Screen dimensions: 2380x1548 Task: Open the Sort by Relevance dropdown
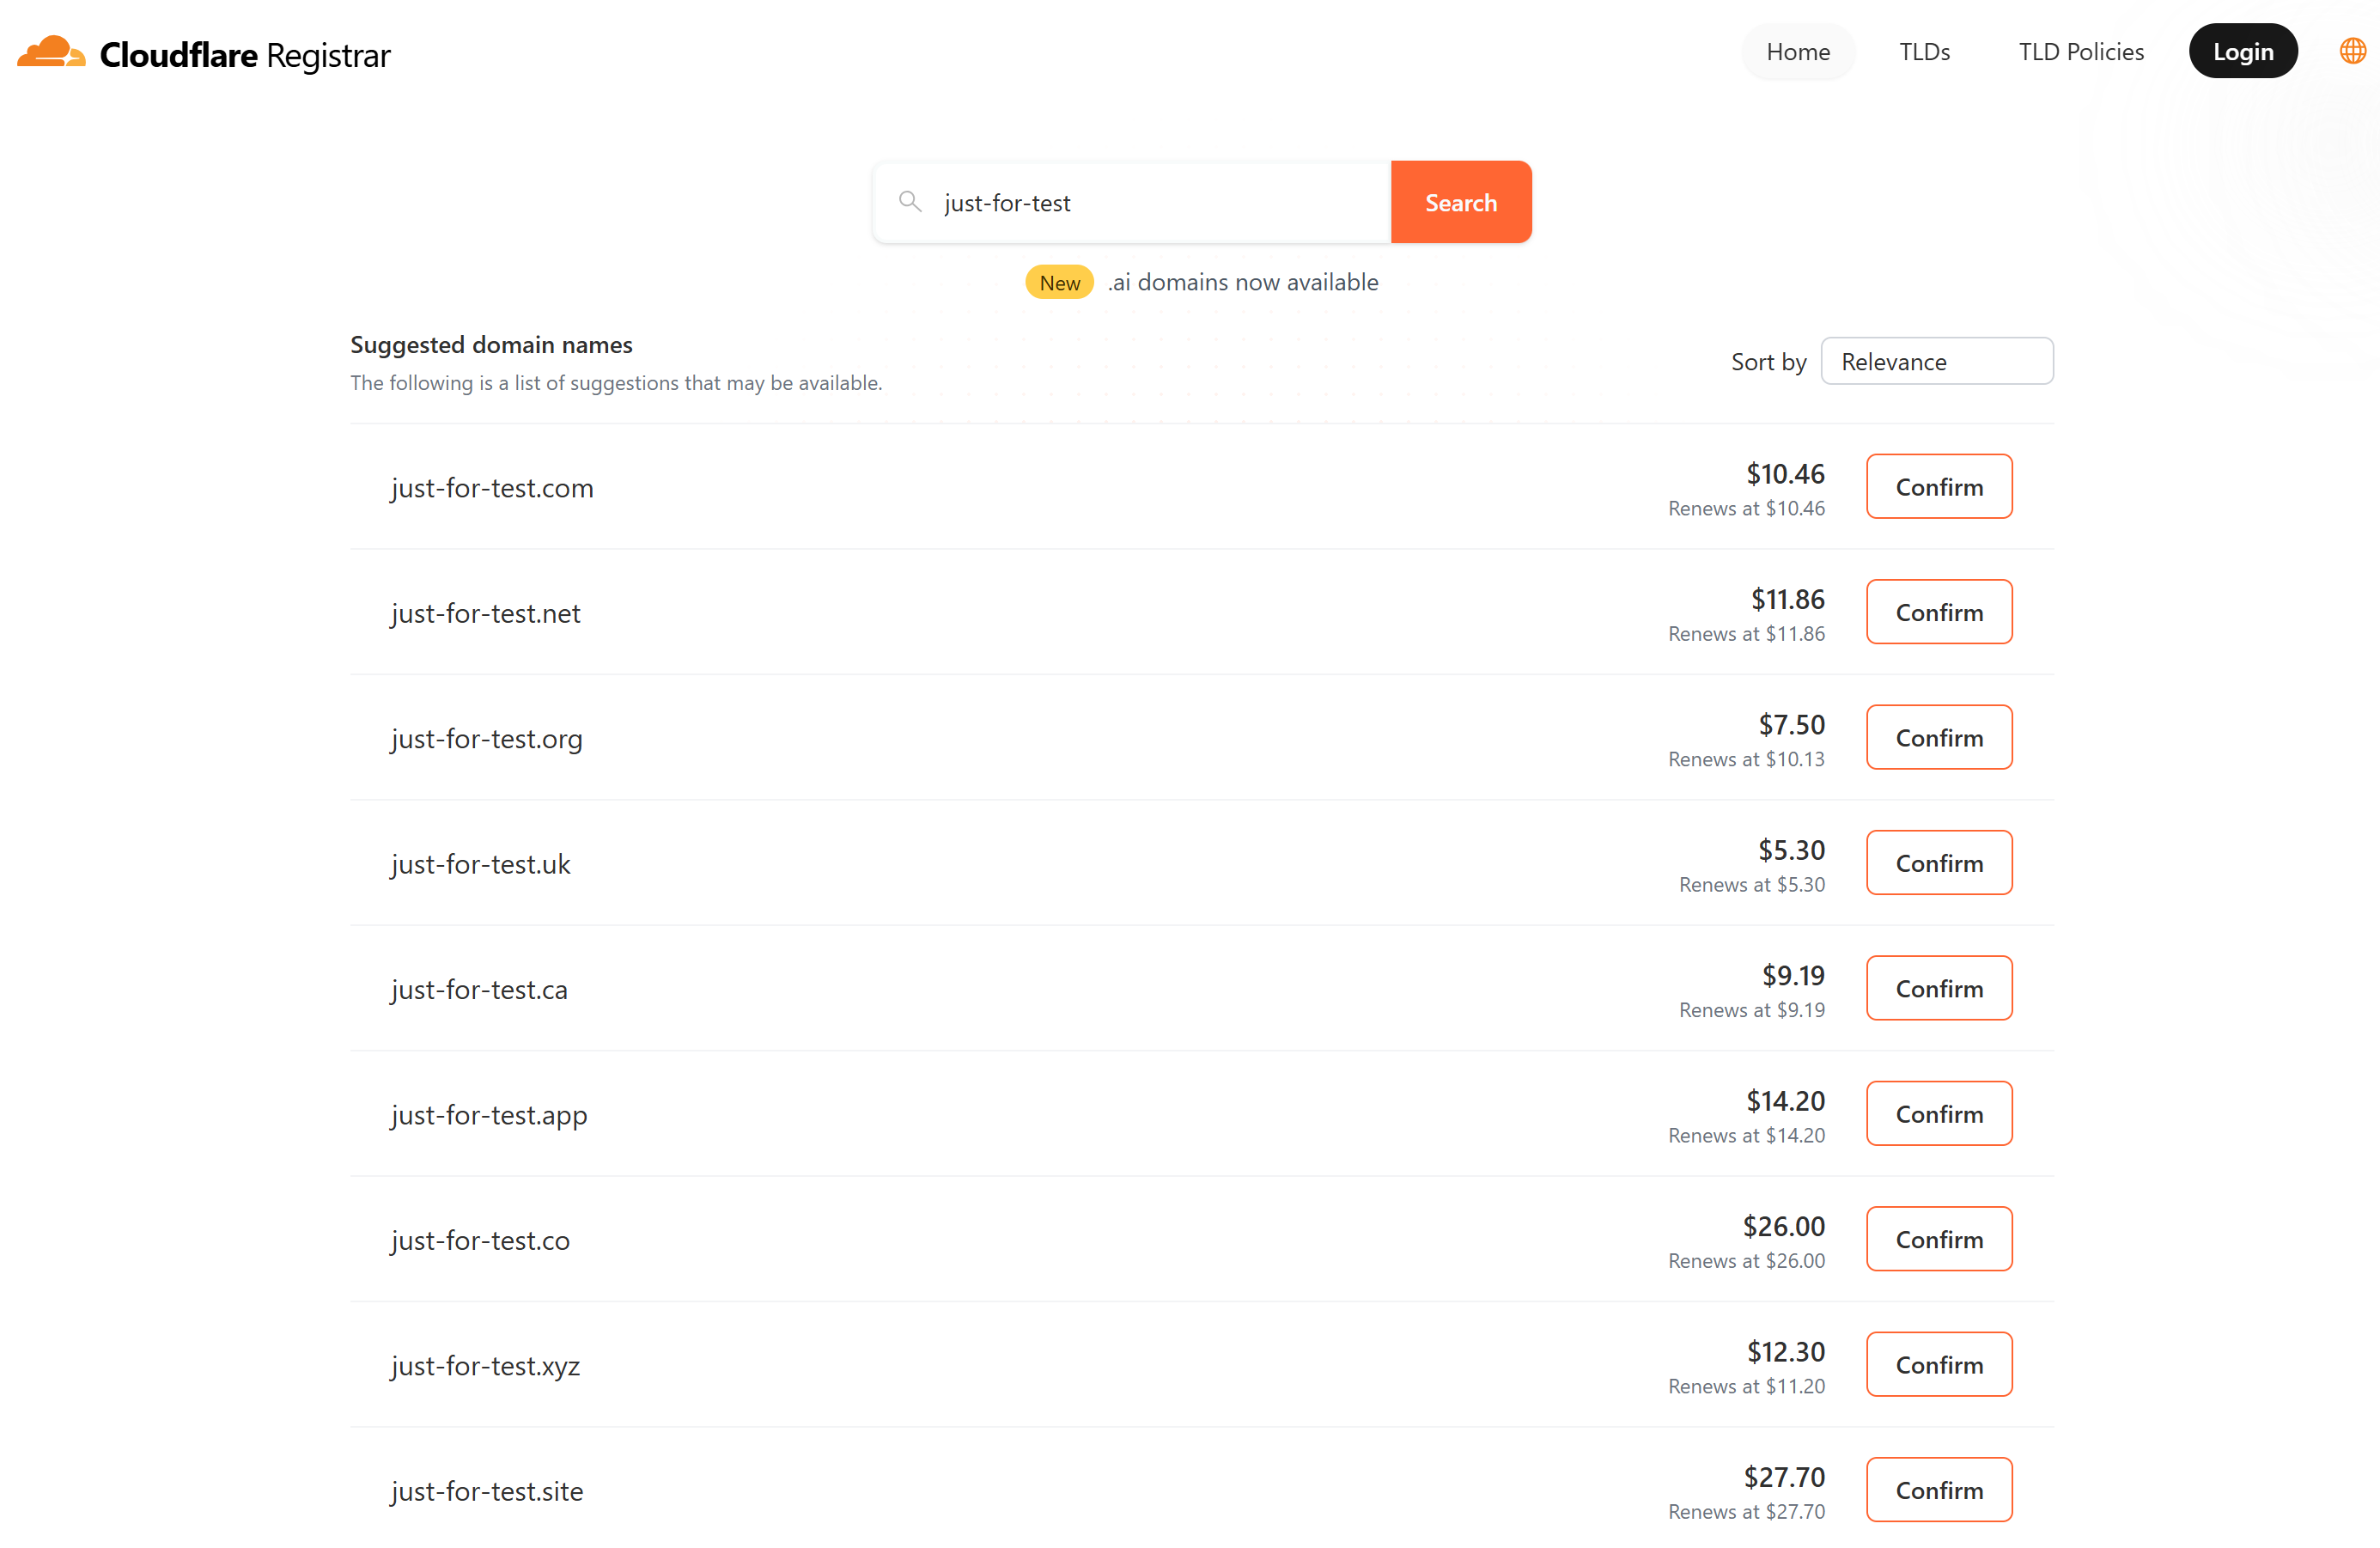[x=1936, y=361]
